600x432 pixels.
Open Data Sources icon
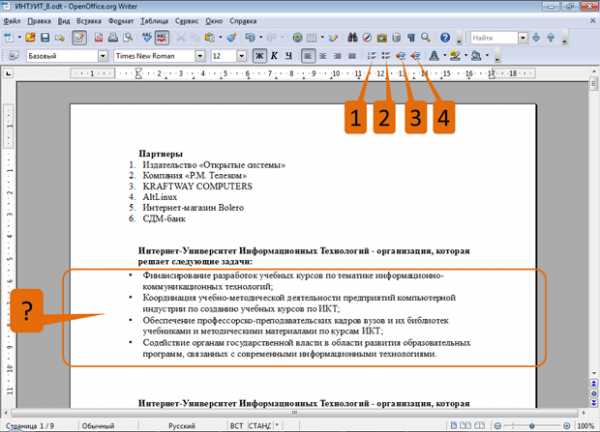click(396, 37)
